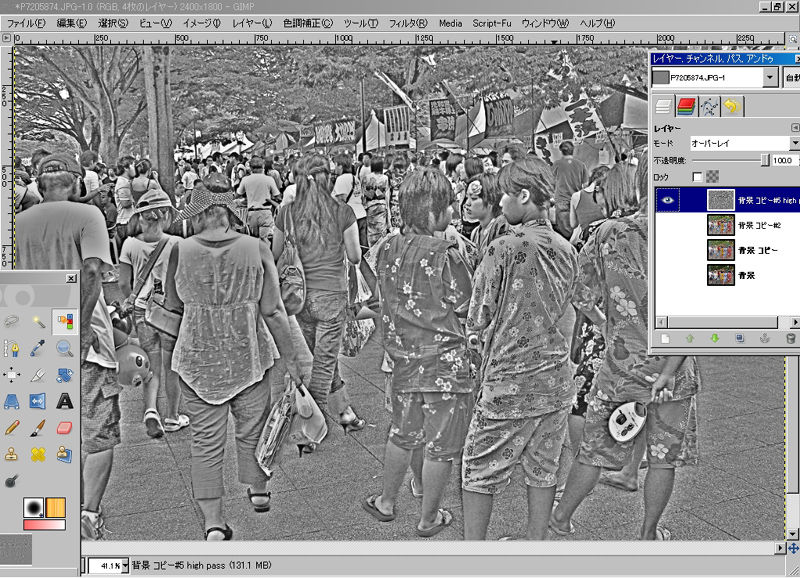Switch to the Paths tab
The height and width of the screenshot is (578, 800).
(709, 107)
